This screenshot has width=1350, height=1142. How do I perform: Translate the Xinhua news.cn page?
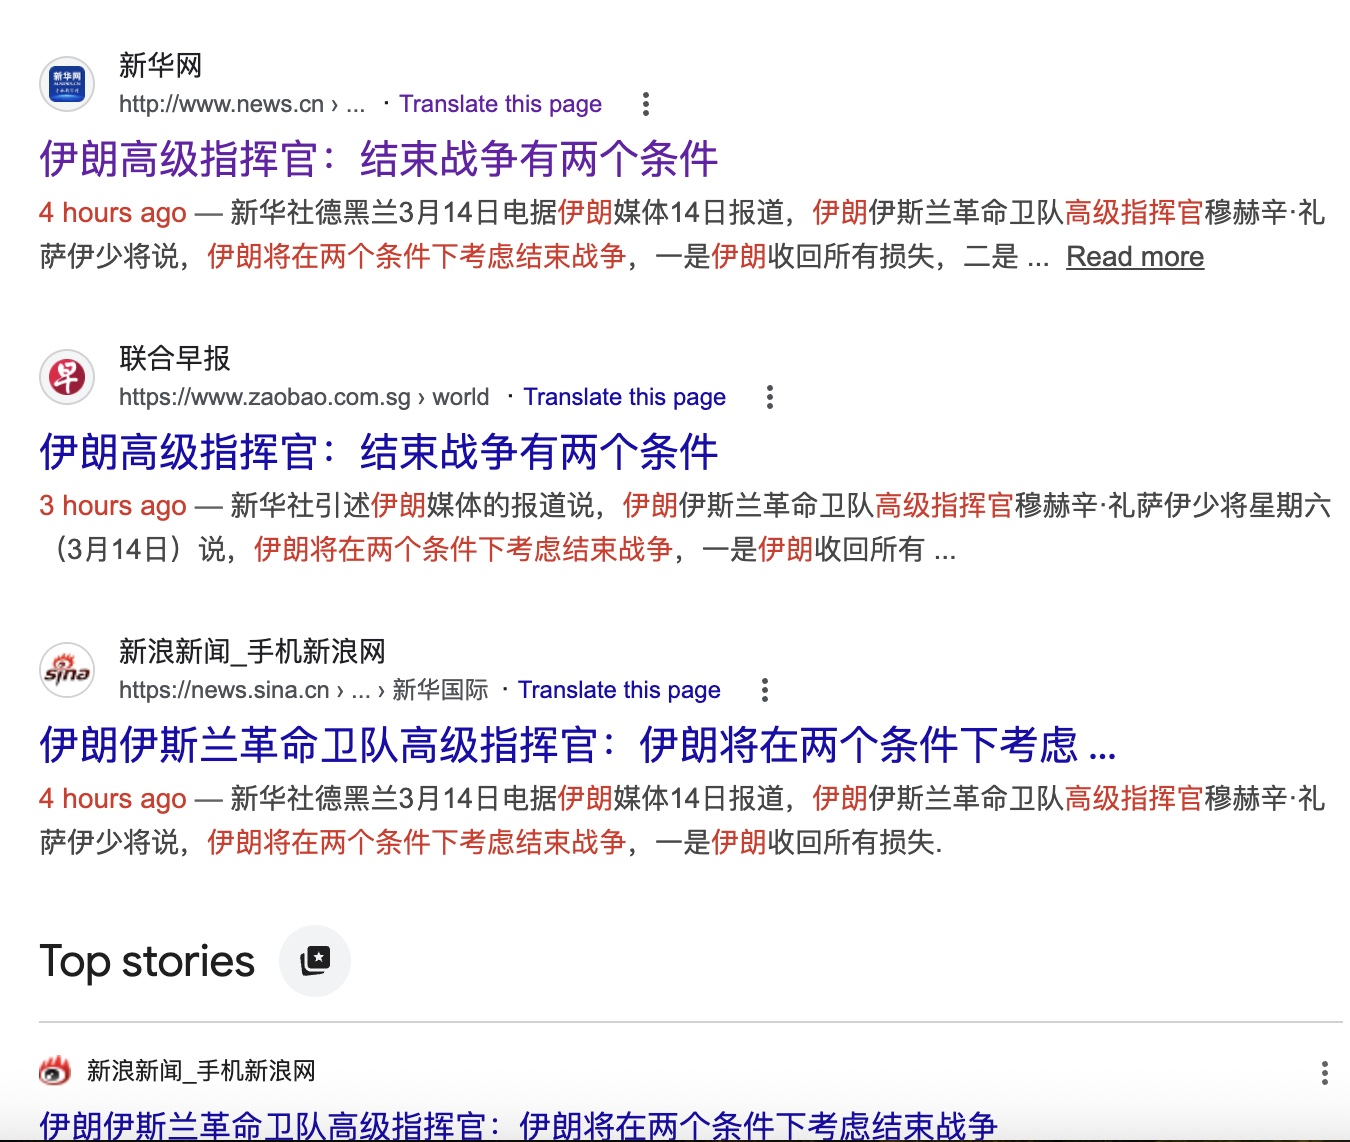point(500,104)
